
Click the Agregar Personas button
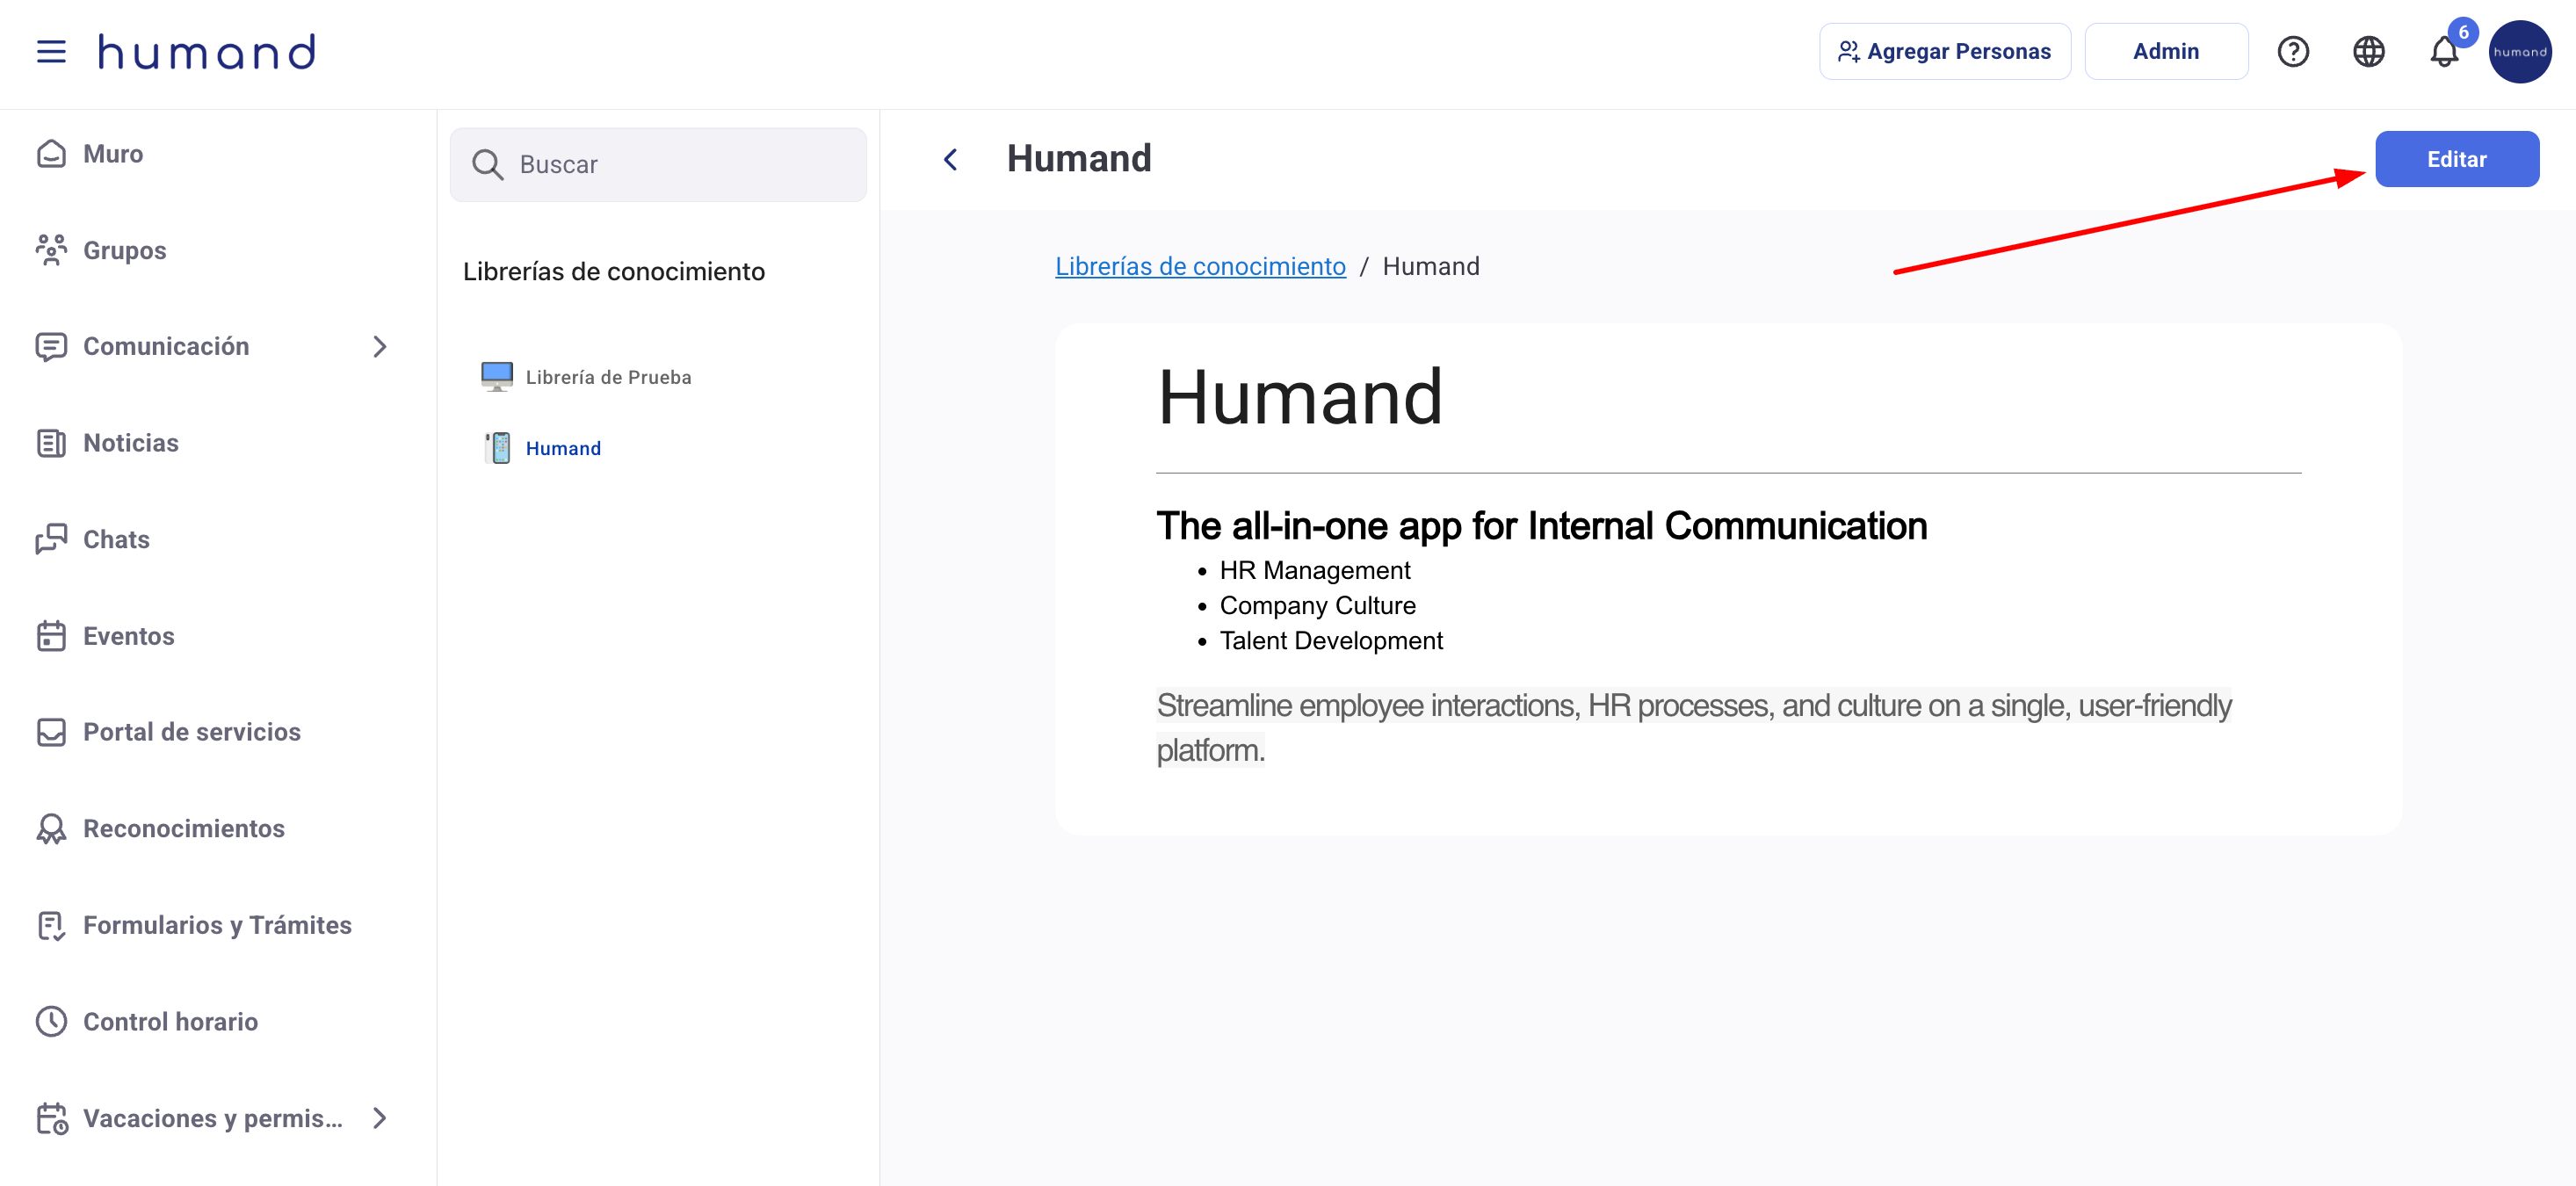click(x=1944, y=52)
